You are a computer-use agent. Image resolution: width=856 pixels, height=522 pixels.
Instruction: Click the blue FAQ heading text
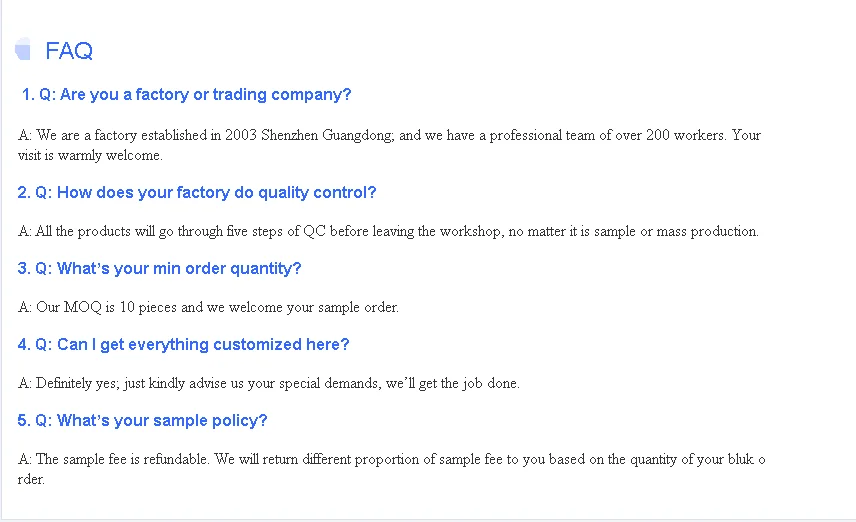[69, 51]
